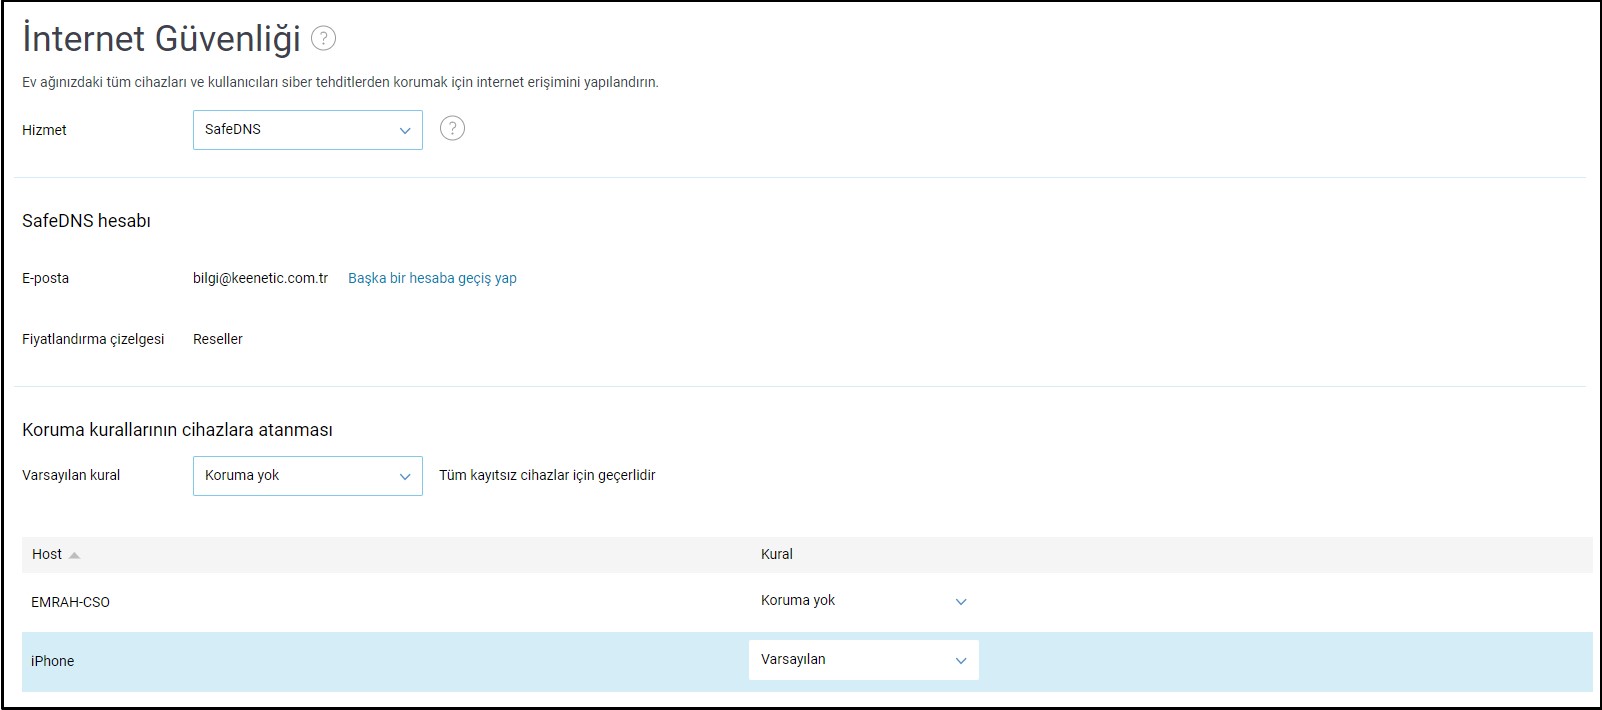Select the EMRAH-CSO host name
The height and width of the screenshot is (710, 1602).
70,602
